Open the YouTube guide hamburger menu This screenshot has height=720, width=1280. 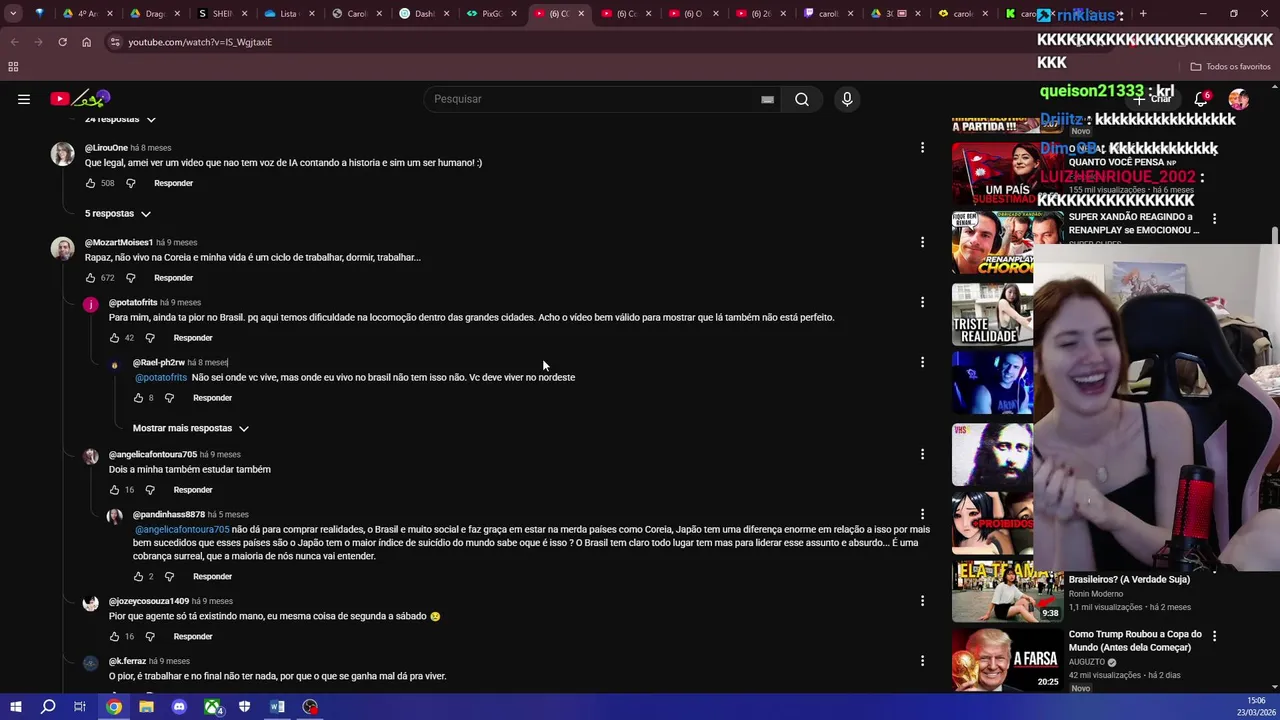tap(24, 99)
